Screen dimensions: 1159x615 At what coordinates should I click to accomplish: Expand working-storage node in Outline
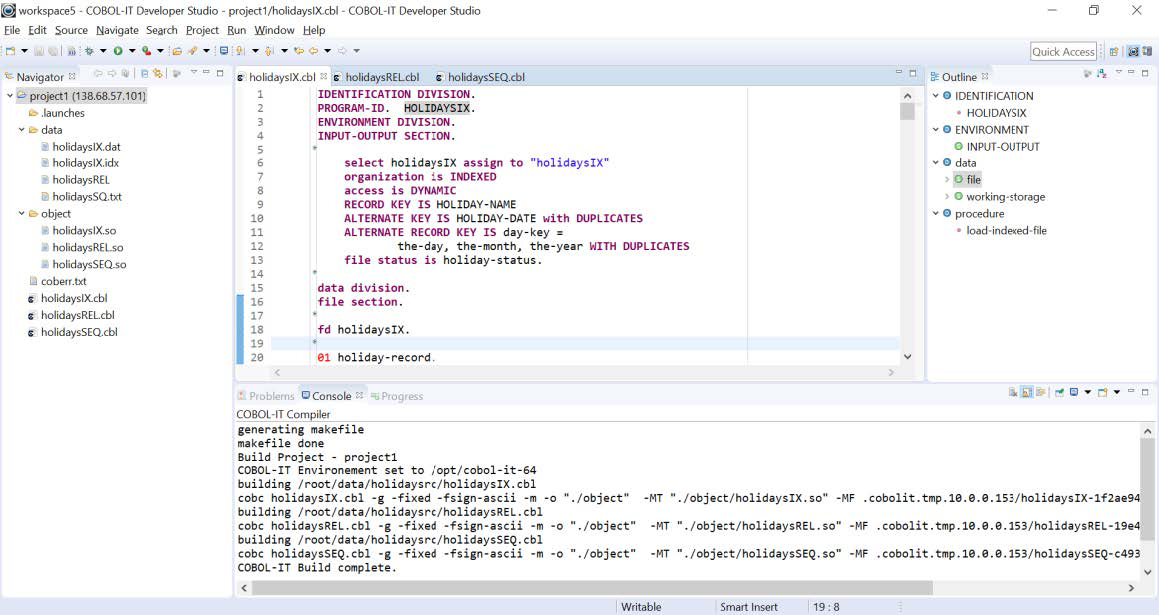(x=947, y=197)
